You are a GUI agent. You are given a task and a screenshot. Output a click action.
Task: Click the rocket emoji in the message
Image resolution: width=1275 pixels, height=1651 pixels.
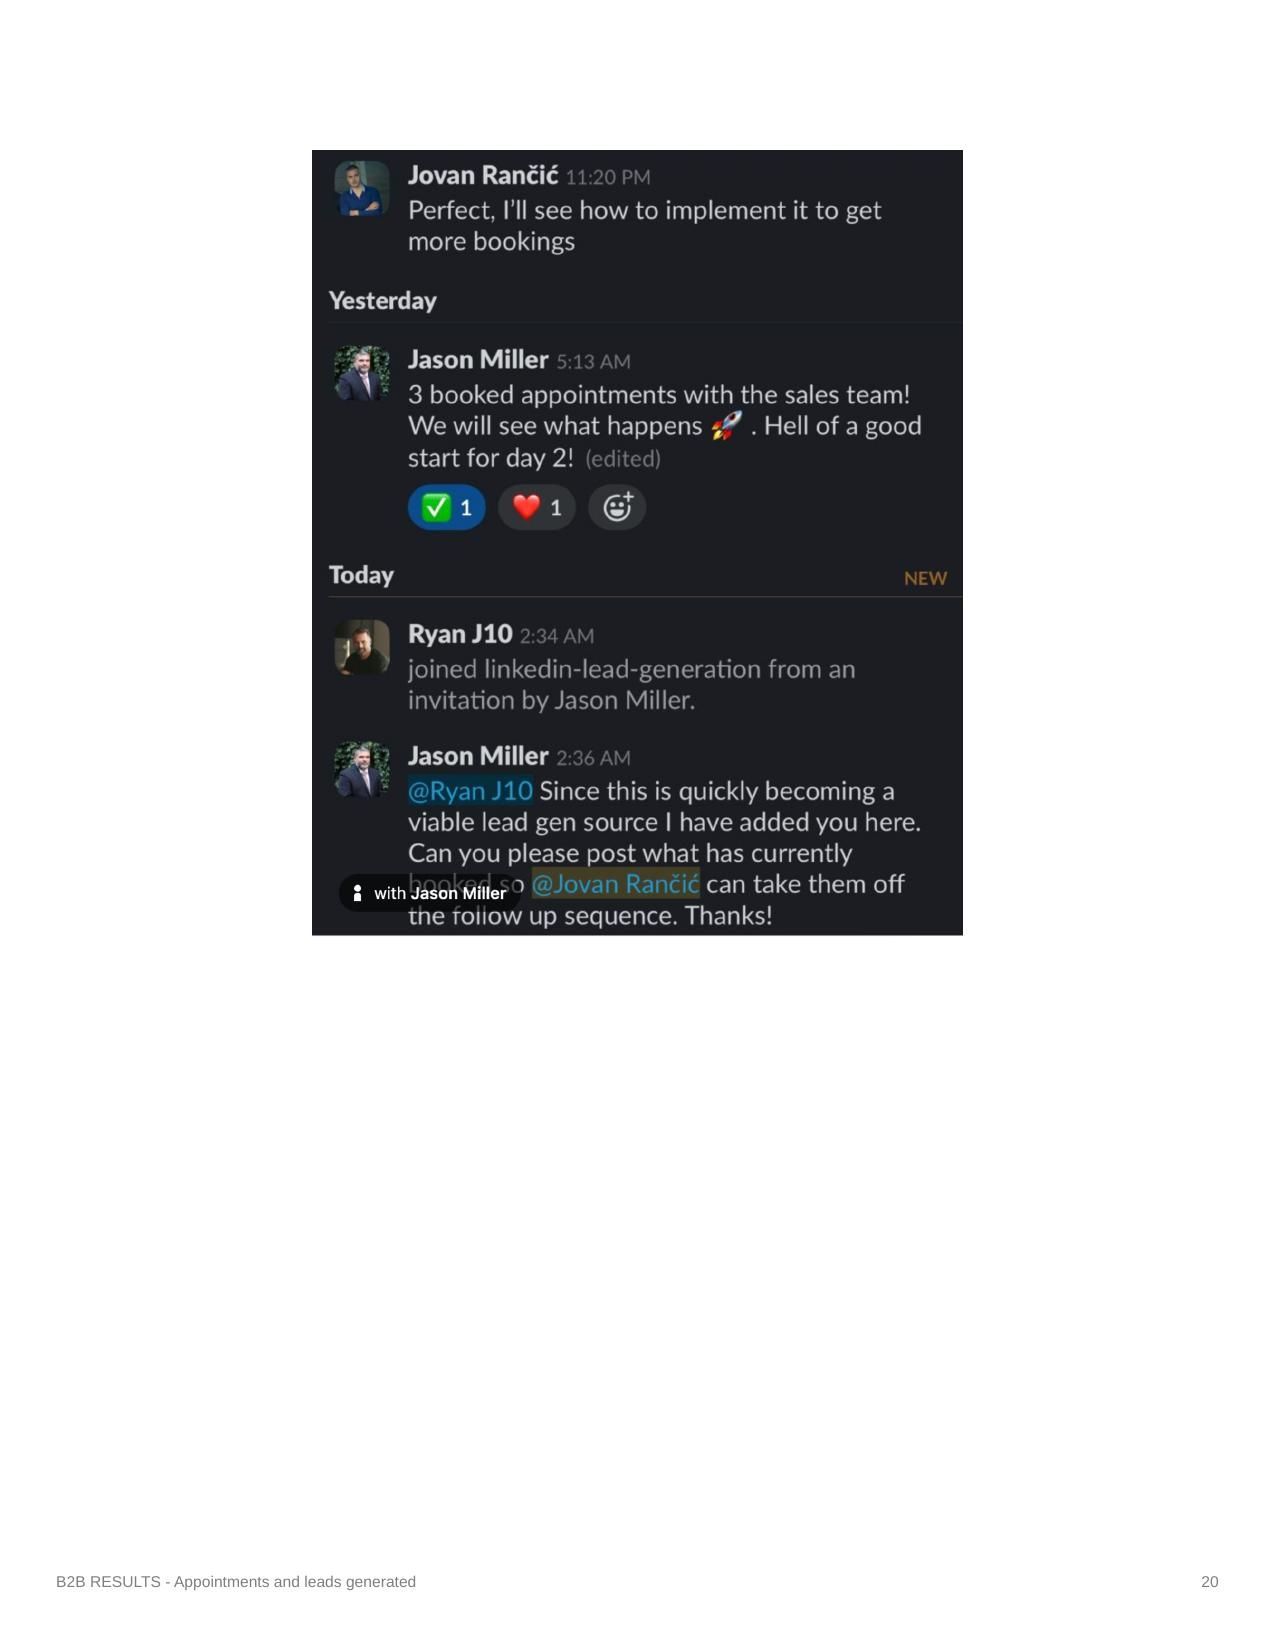[x=727, y=426]
